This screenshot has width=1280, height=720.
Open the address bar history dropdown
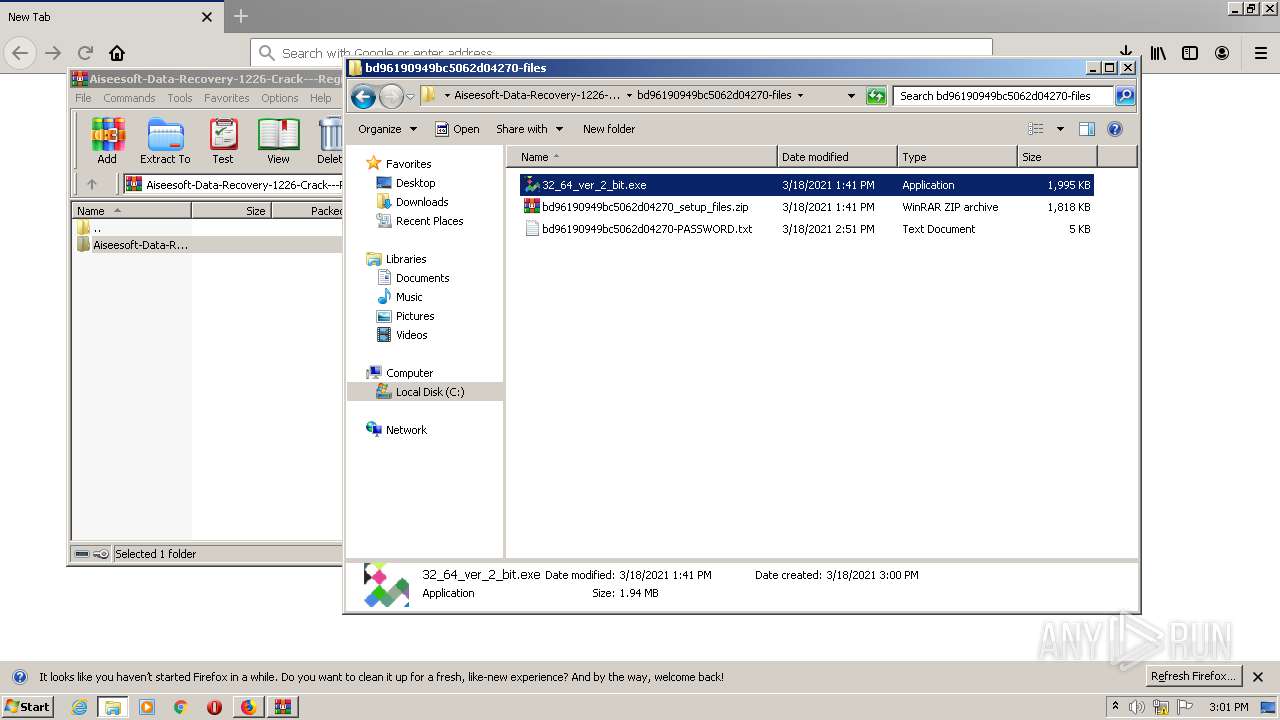(851, 96)
